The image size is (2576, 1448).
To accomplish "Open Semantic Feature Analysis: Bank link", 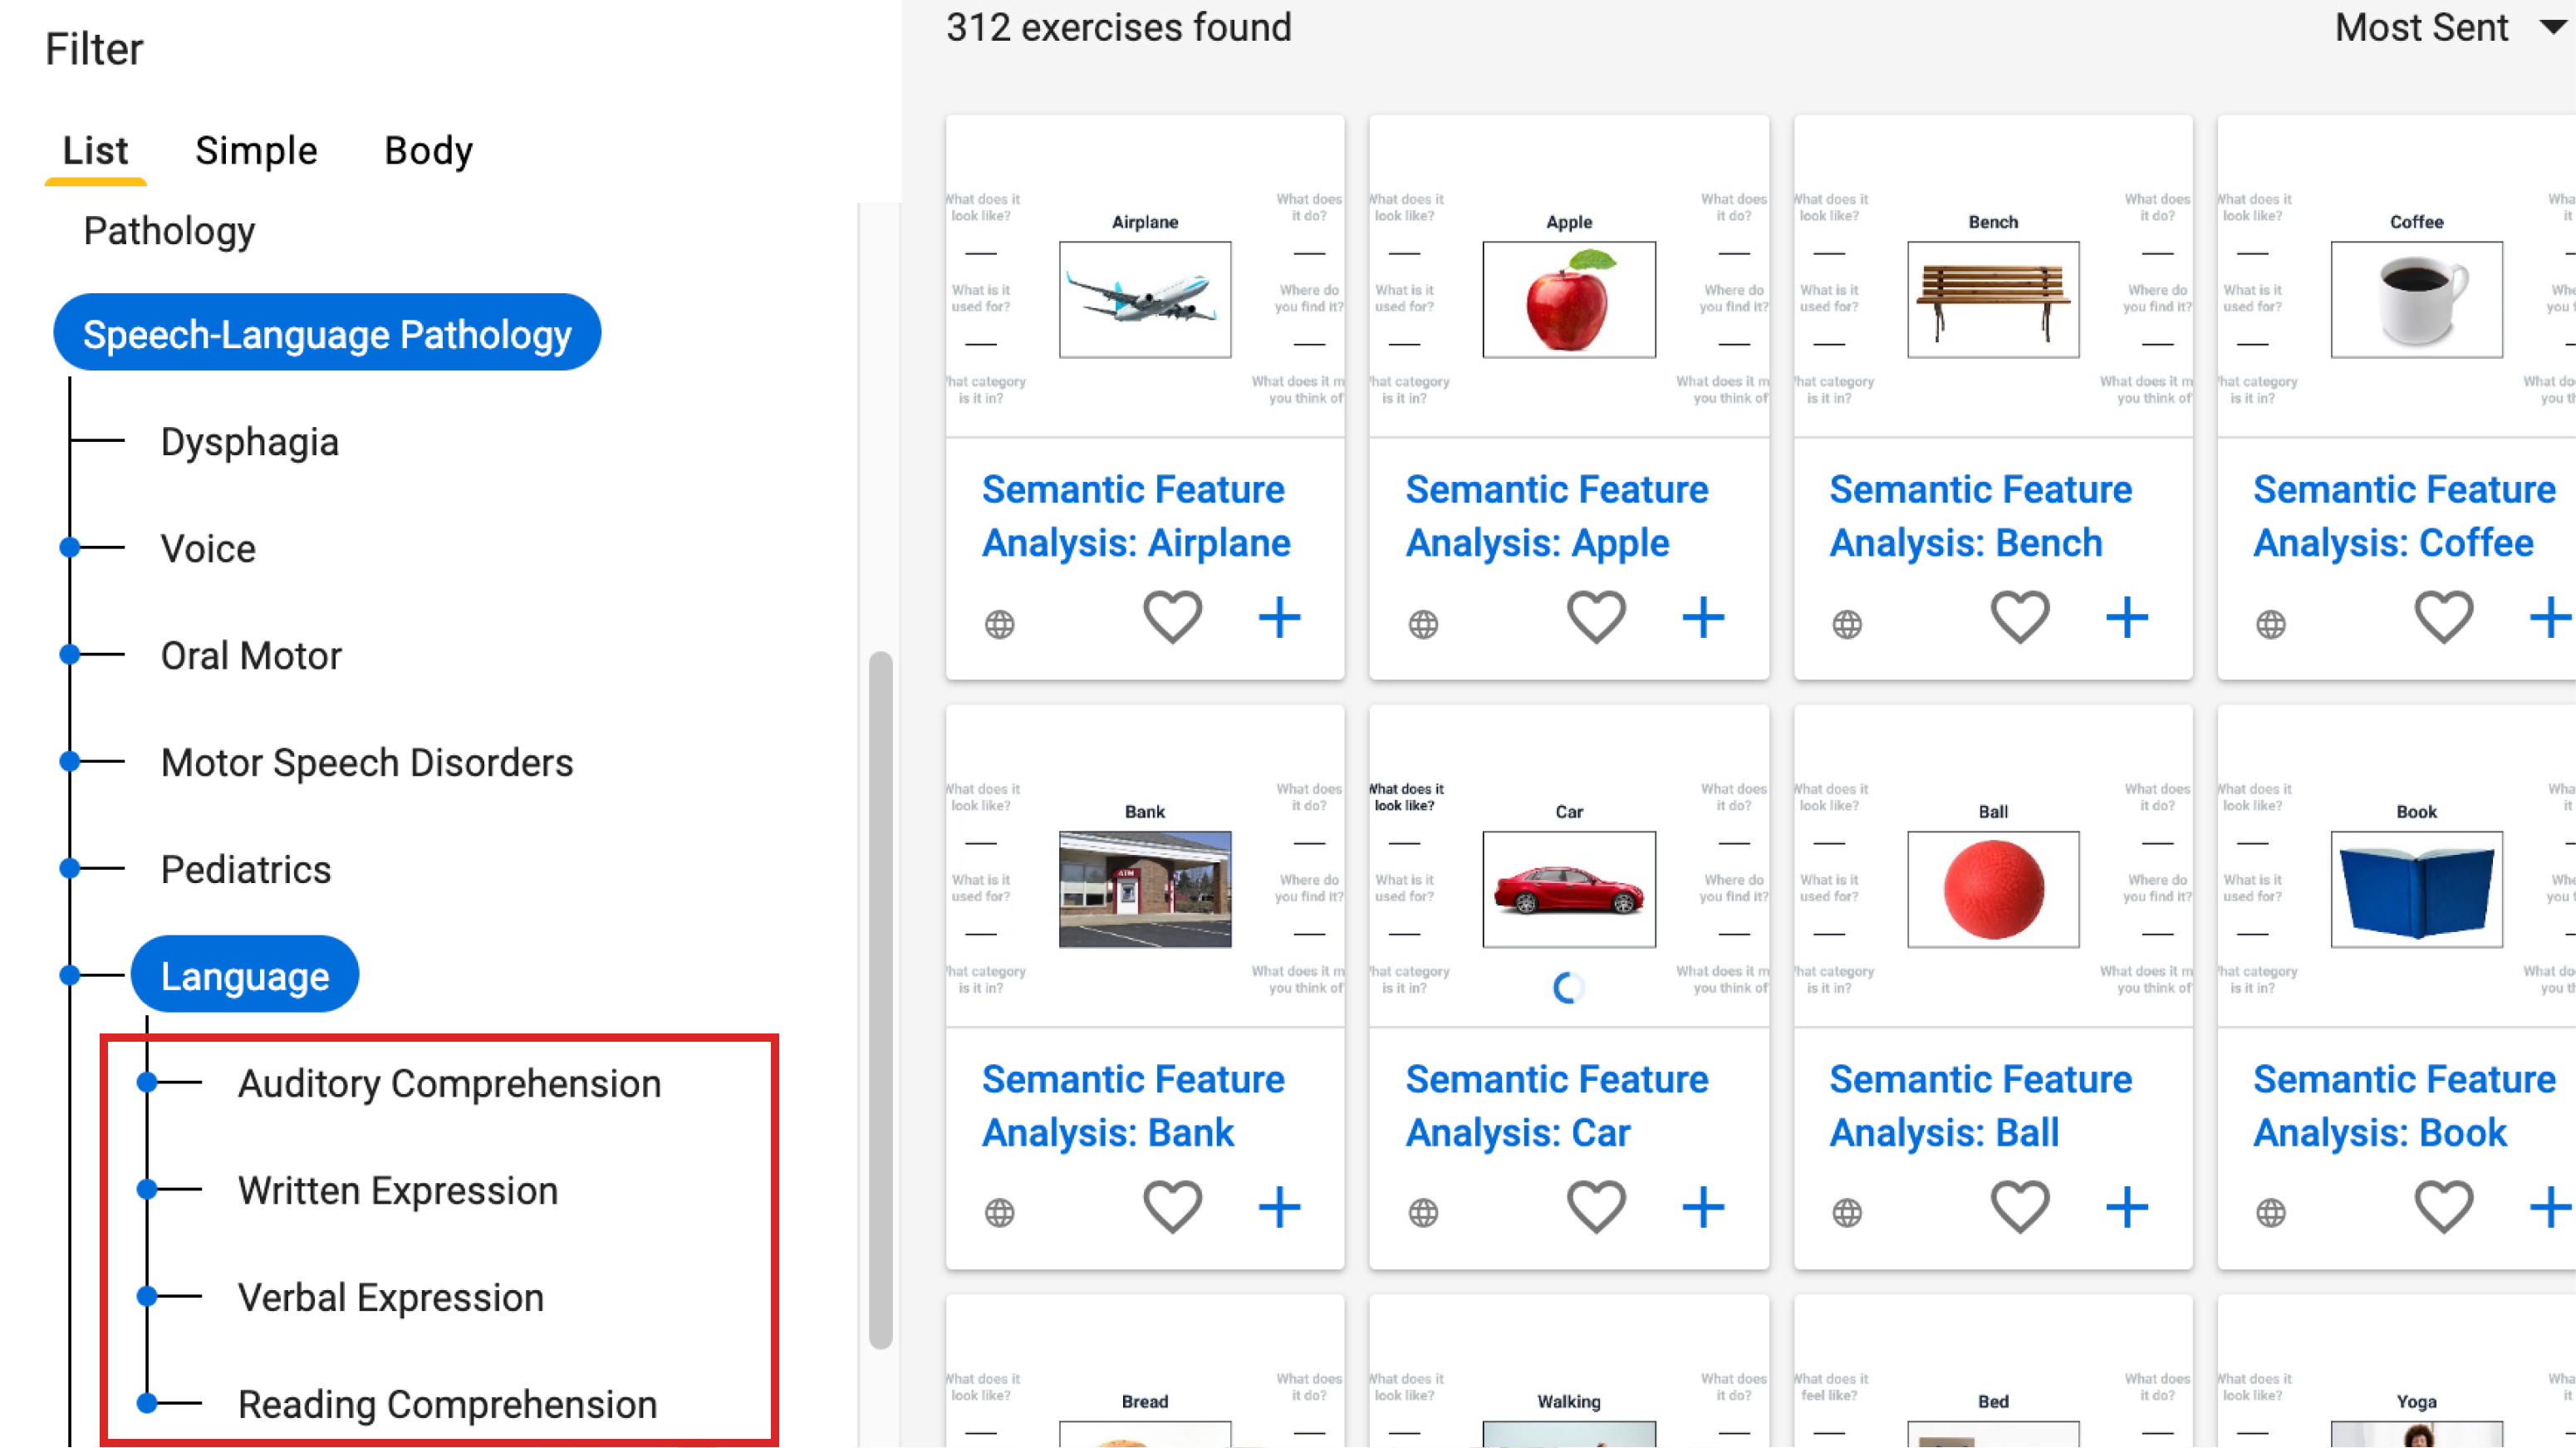I will click(1133, 1106).
